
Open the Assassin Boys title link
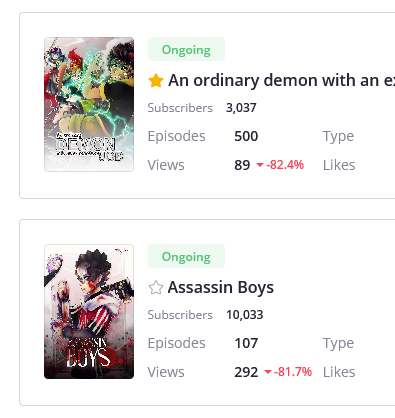(x=221, y=287)
